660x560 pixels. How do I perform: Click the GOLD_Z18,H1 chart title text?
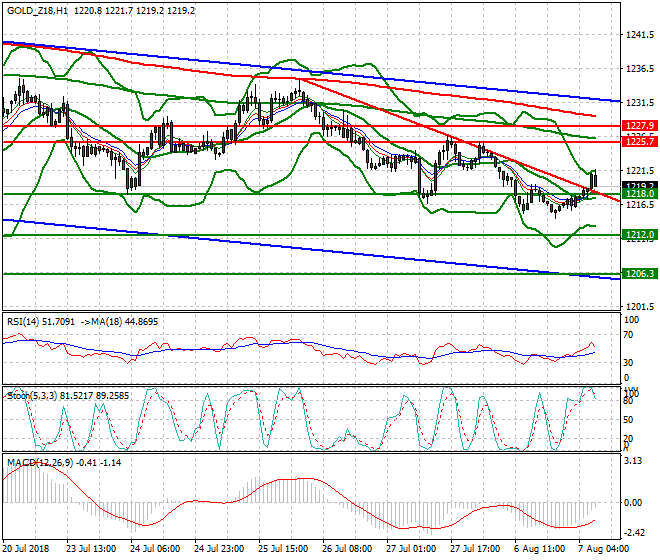click(37, 11)
